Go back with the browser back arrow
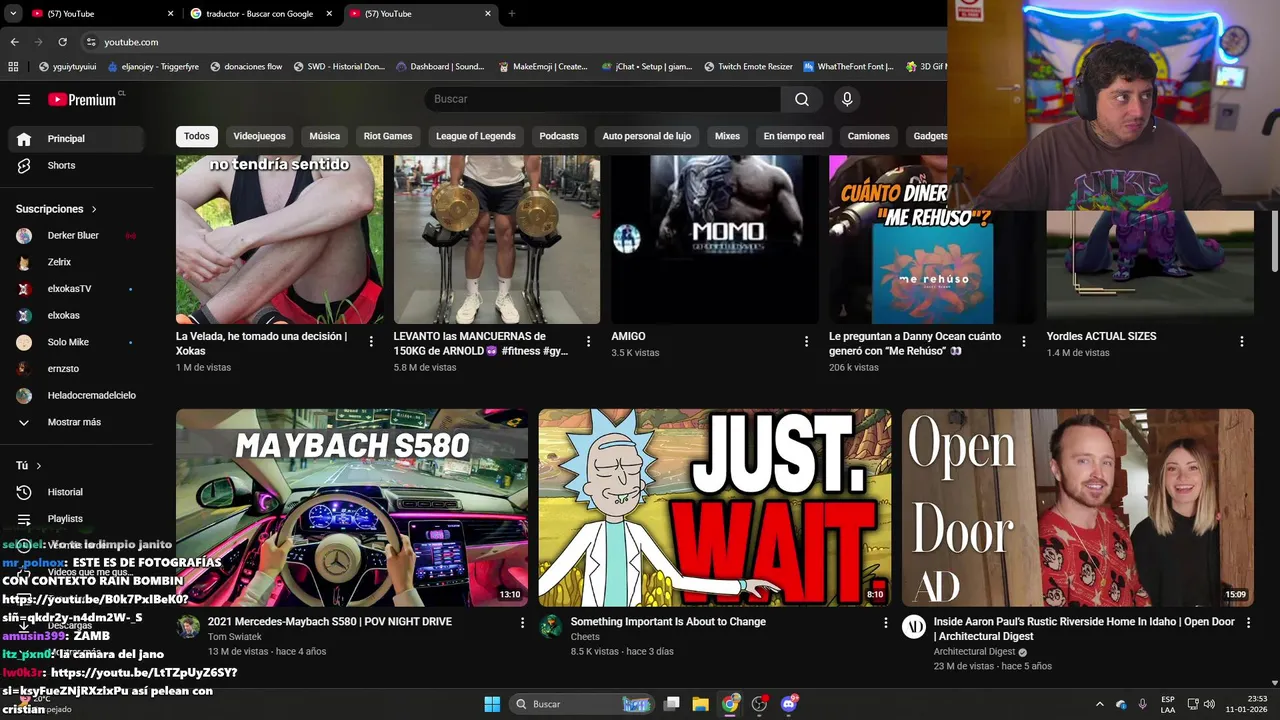Viewport: 1280px width, 720px height. [14, 42]
